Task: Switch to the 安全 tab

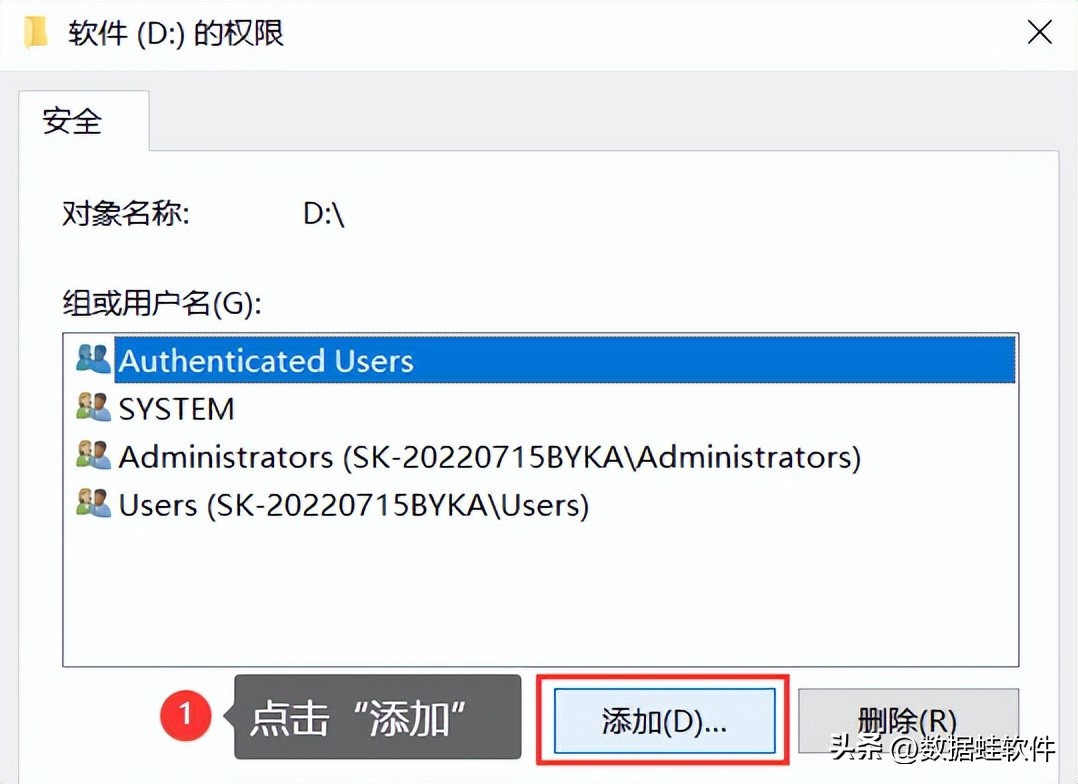Action: 72,121
